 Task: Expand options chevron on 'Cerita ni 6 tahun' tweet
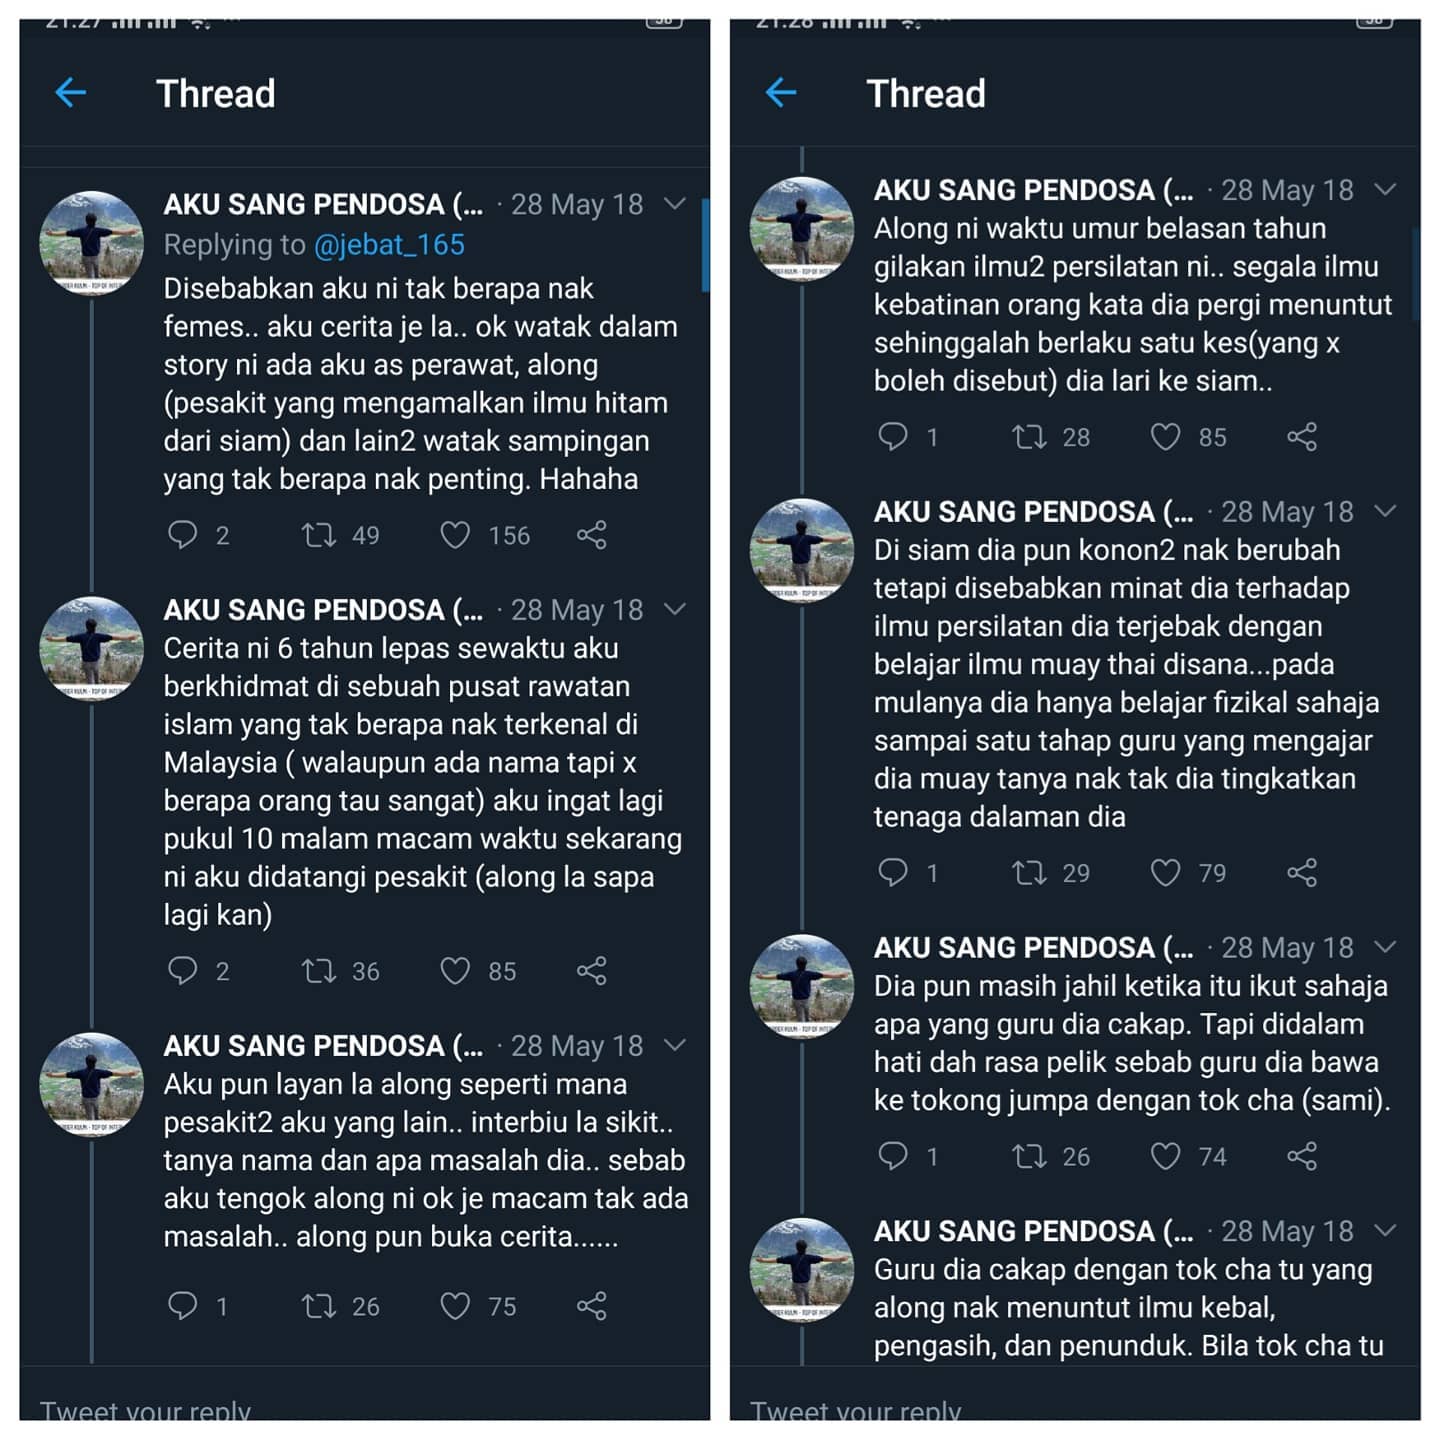pos(676,609)
